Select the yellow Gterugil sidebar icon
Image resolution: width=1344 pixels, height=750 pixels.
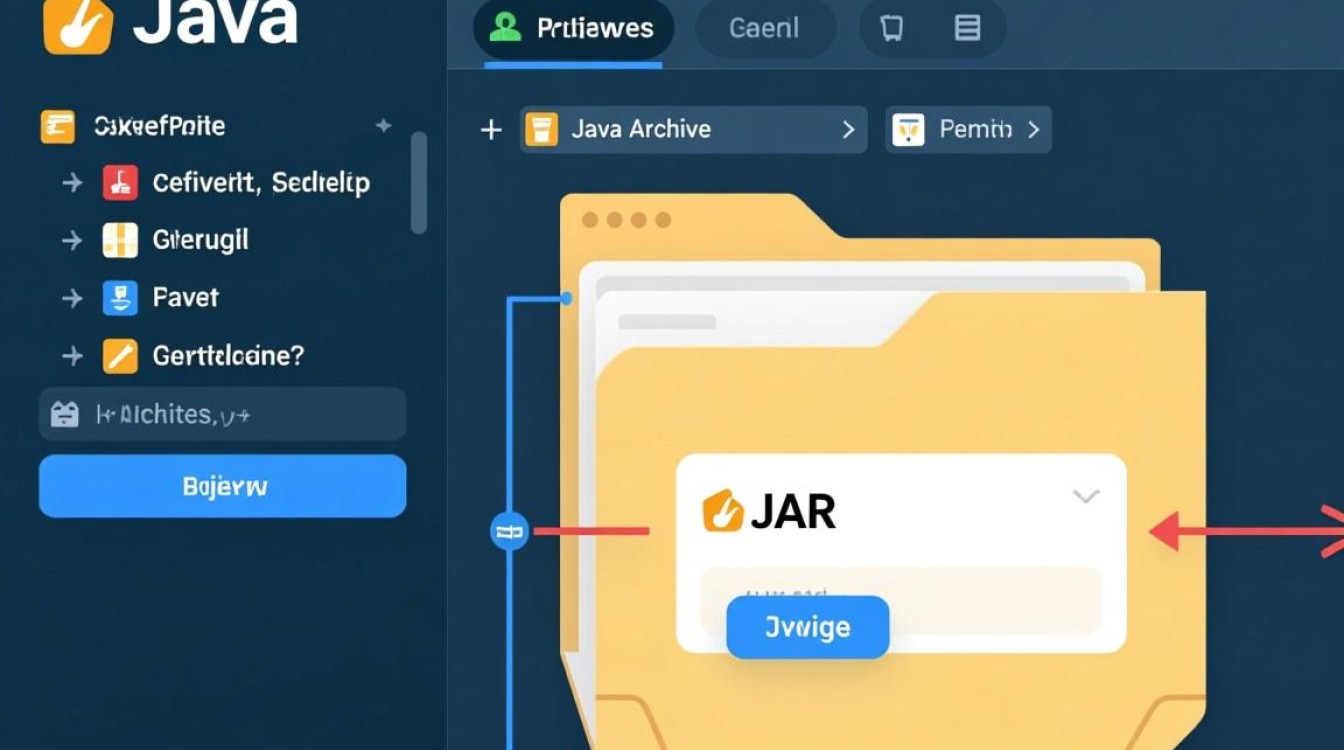[x=120, y=240]
